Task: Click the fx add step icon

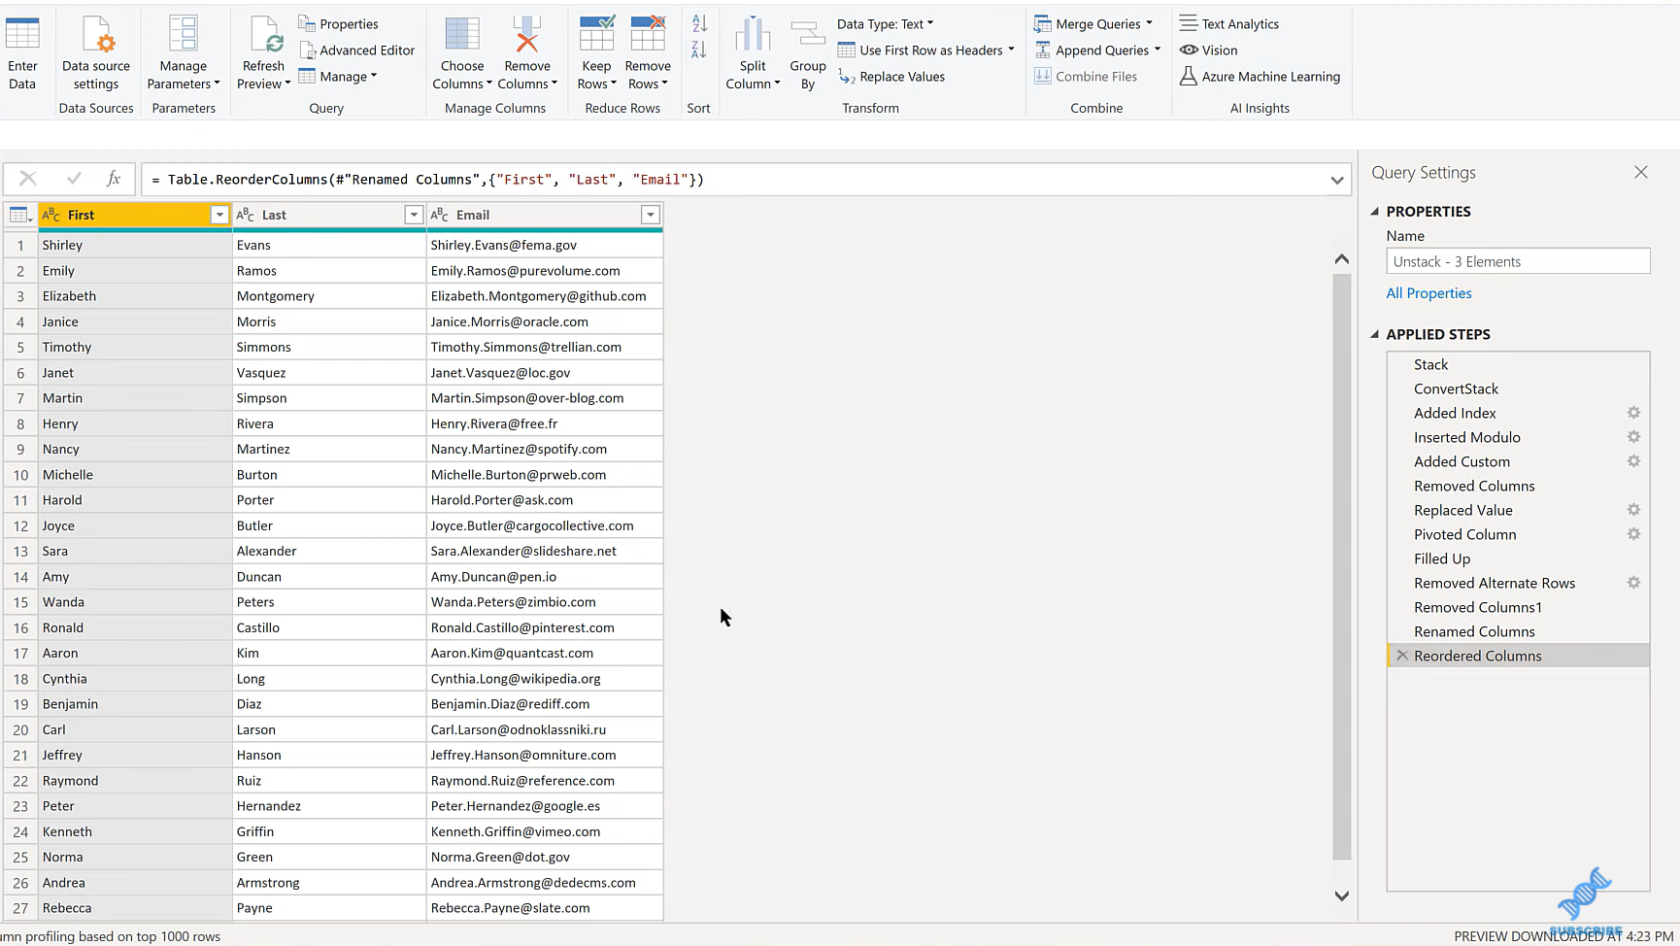Action: pyautogui.click(x=113, y=179)
